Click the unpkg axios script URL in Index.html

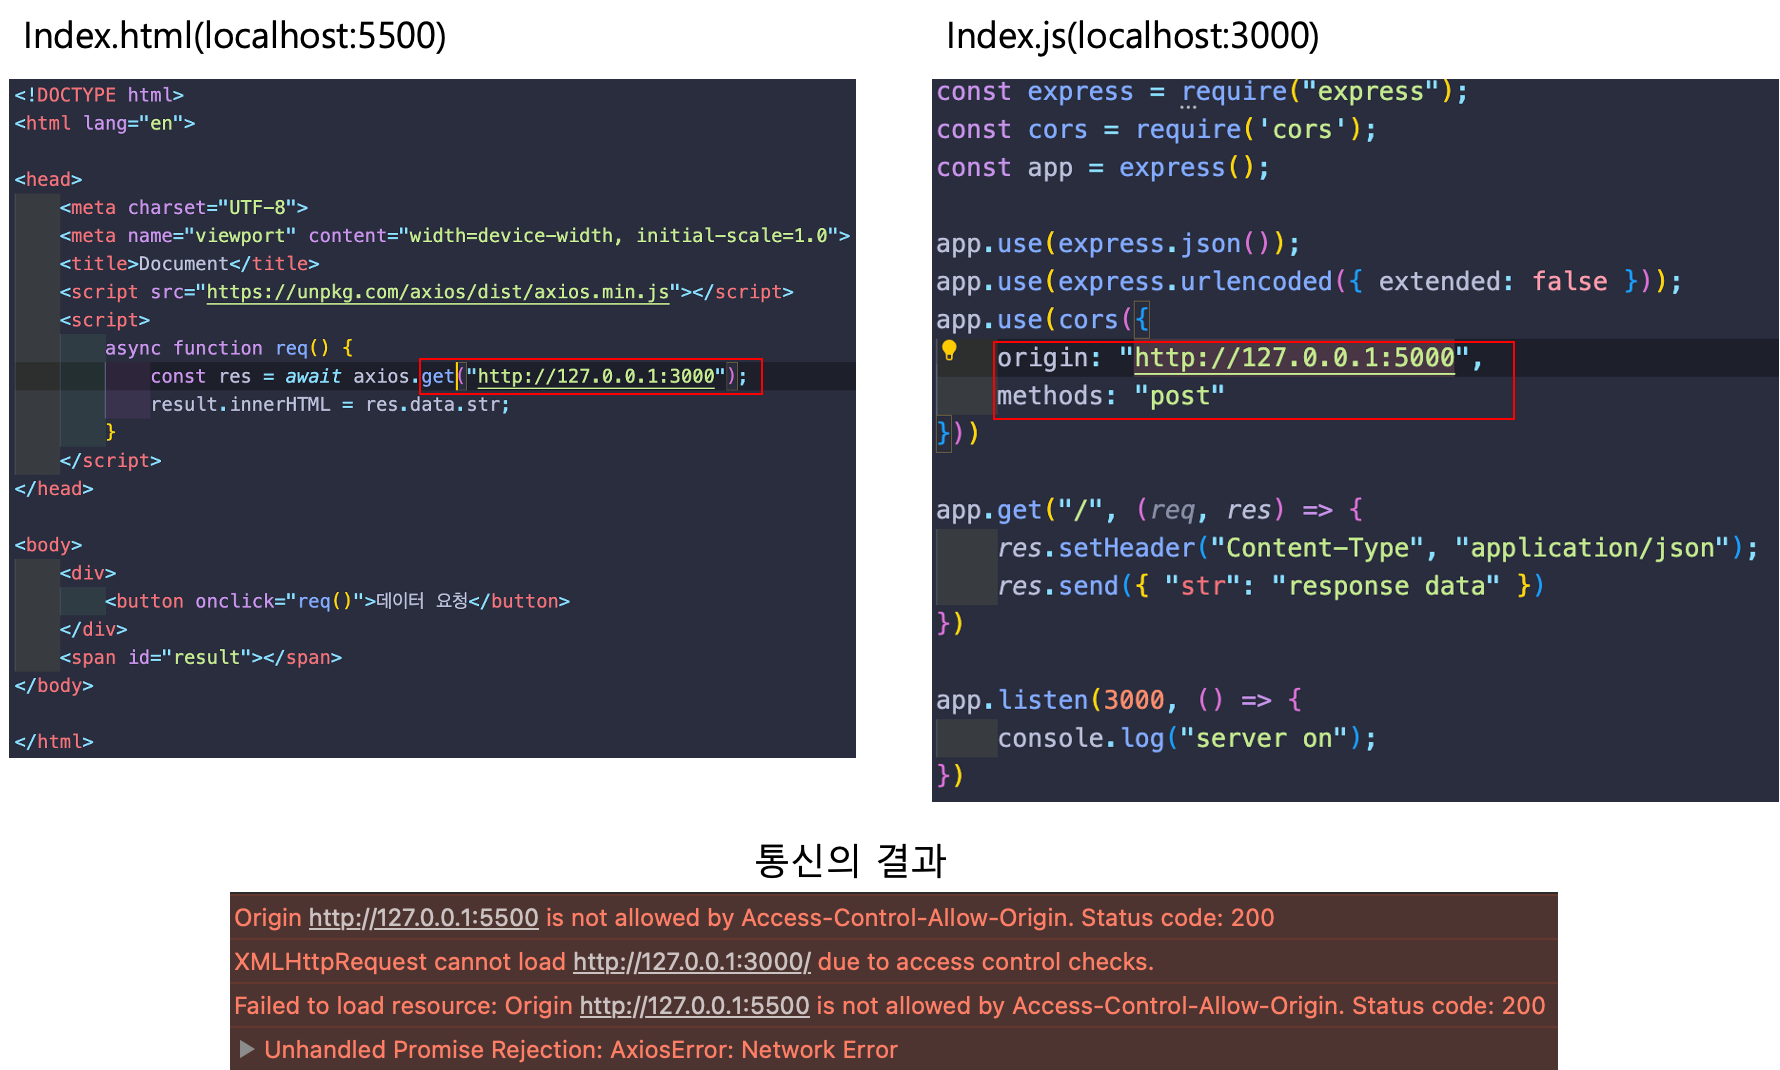(437, 292)
